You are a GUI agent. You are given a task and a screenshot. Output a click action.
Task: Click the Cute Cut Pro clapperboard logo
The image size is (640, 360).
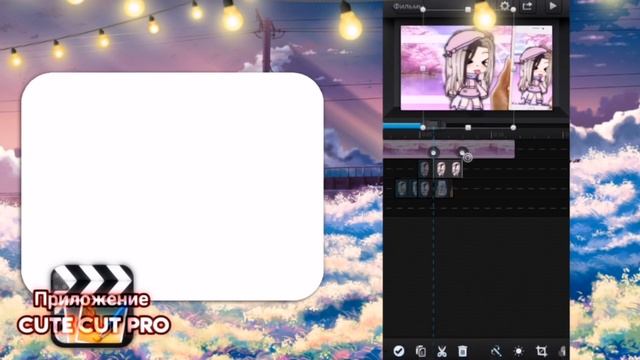click(92, 305)
